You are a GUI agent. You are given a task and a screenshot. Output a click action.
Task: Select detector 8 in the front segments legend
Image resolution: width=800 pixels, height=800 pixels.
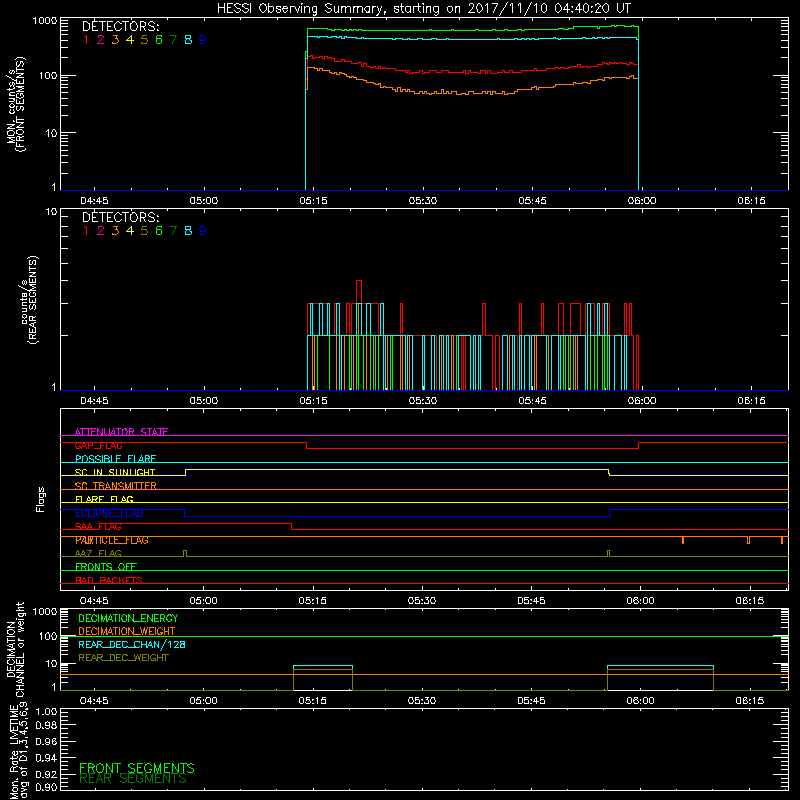[x=188, y=40]
